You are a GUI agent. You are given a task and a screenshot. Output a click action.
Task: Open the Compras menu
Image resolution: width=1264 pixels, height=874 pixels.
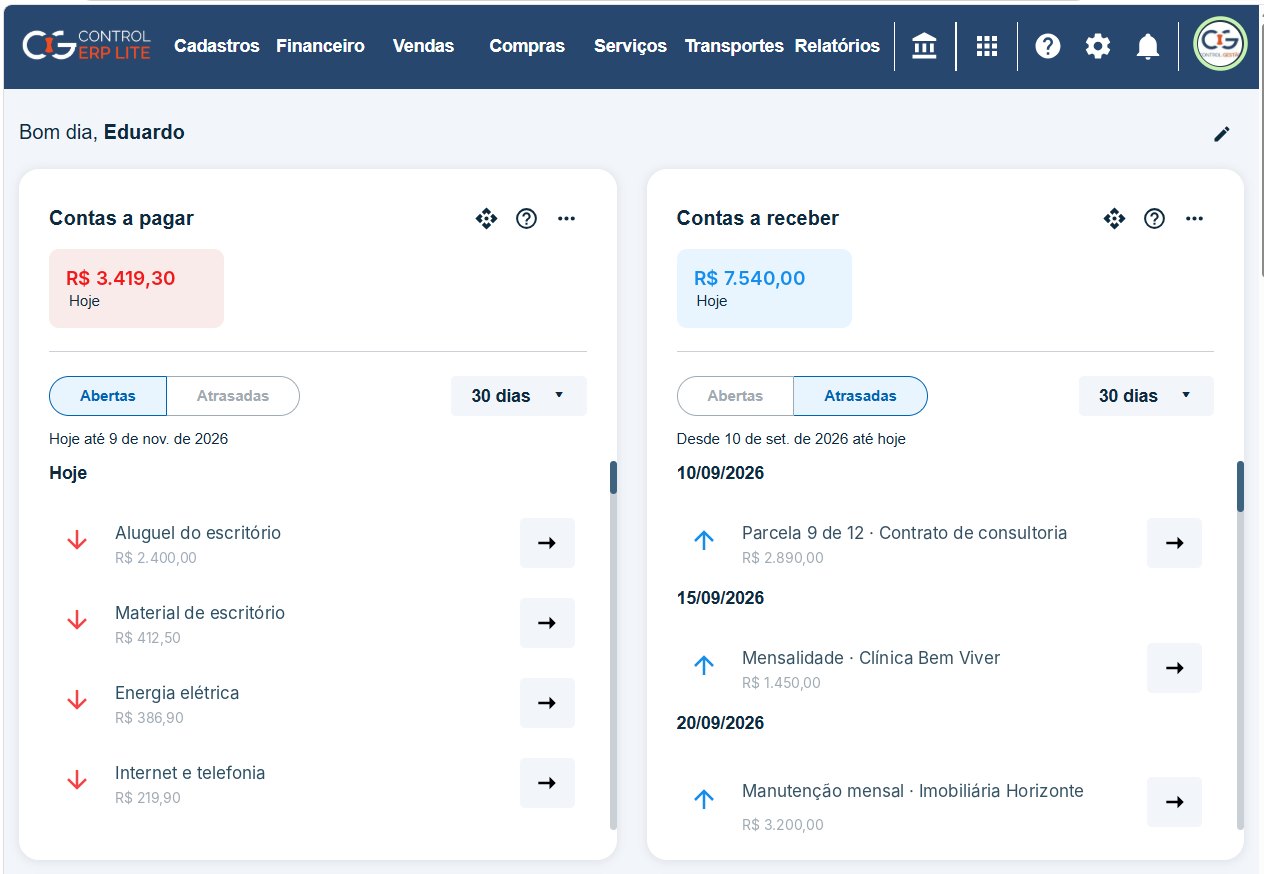pos(527,46)
